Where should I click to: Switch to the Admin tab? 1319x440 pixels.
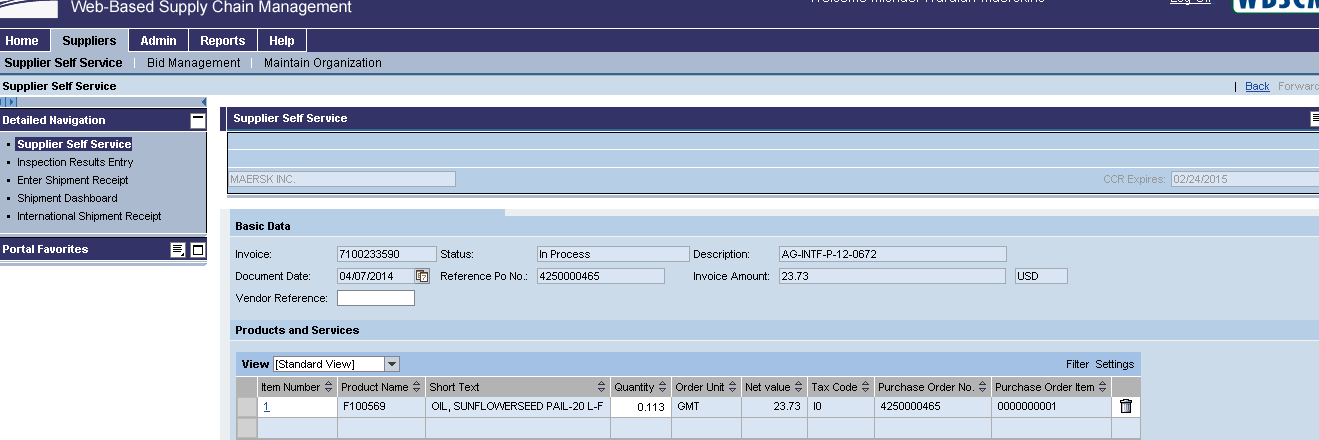(158, 41)
